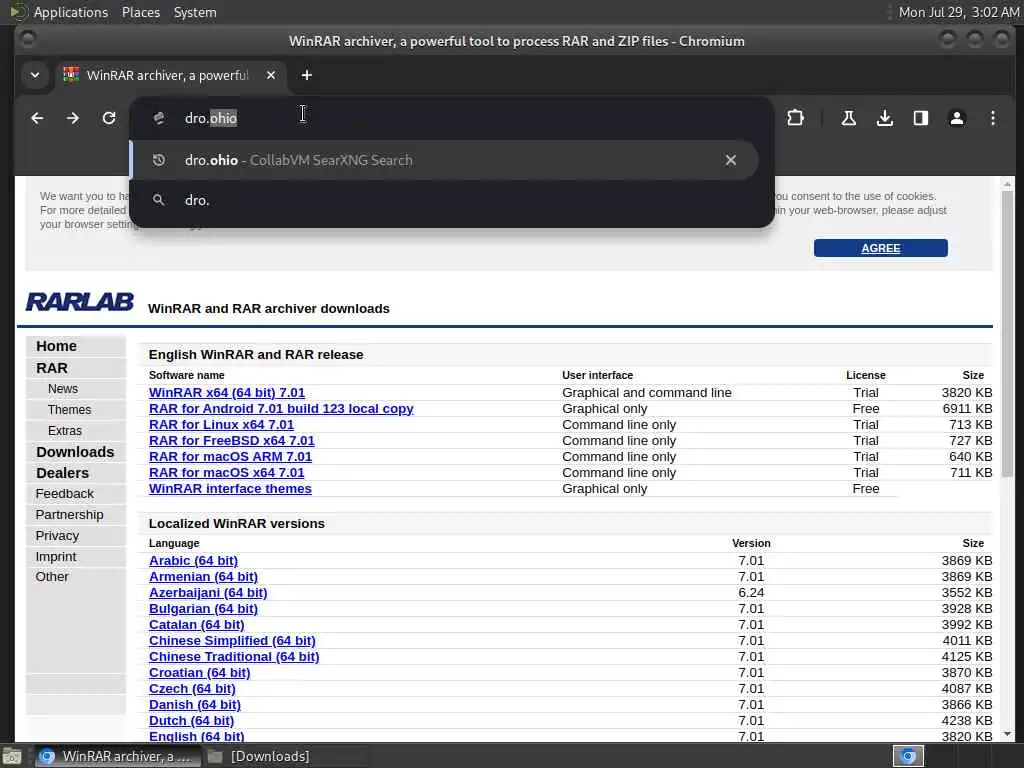Open the Extras sidebar link

coord(65,430)
